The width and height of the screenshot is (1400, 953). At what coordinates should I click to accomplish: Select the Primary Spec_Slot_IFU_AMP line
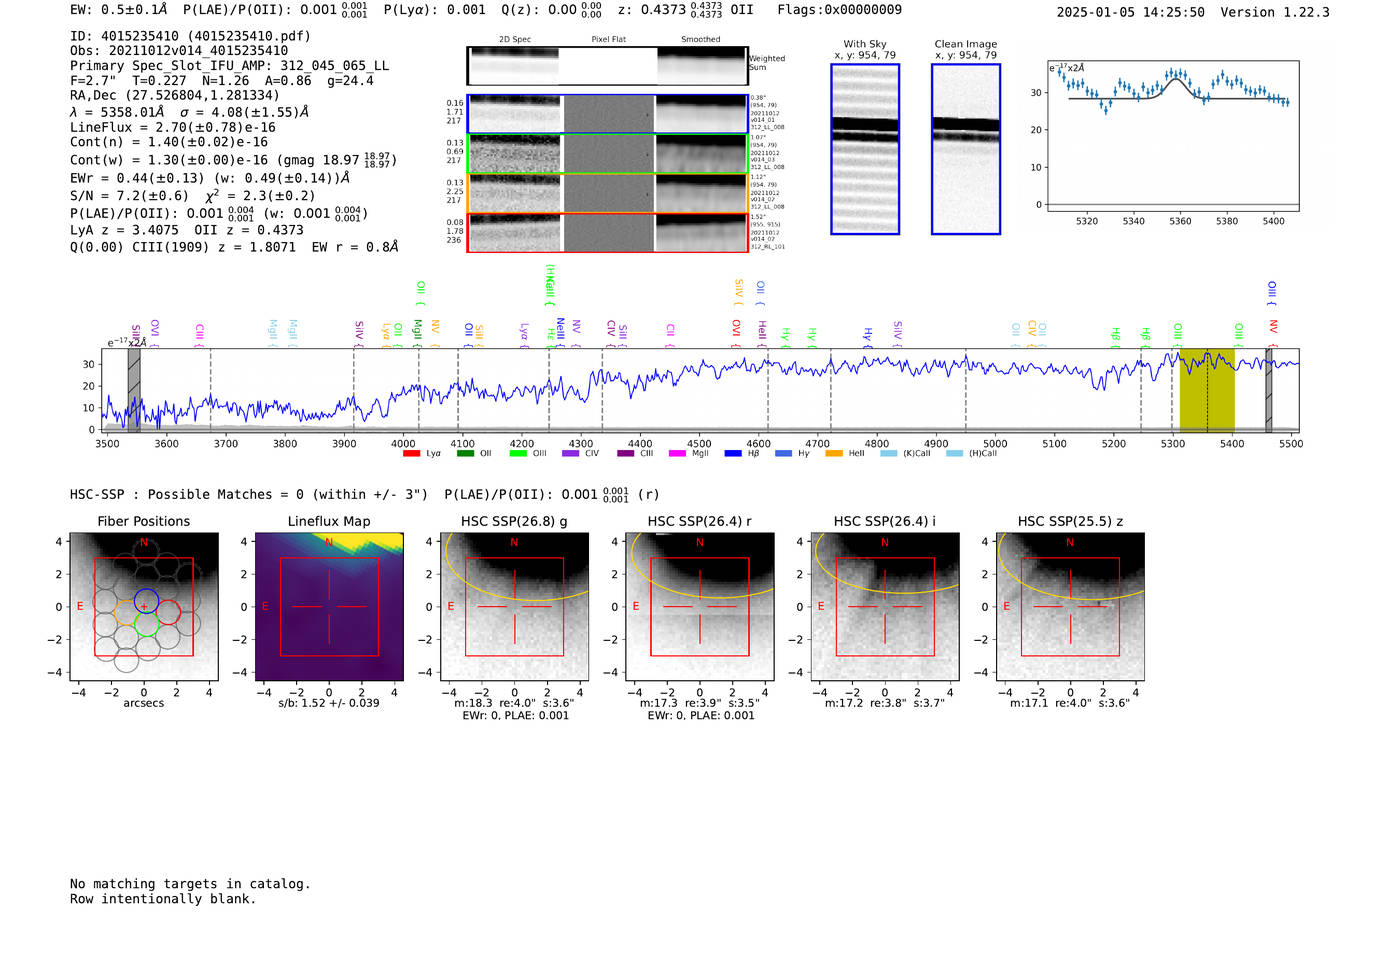(x=229, y=66)
